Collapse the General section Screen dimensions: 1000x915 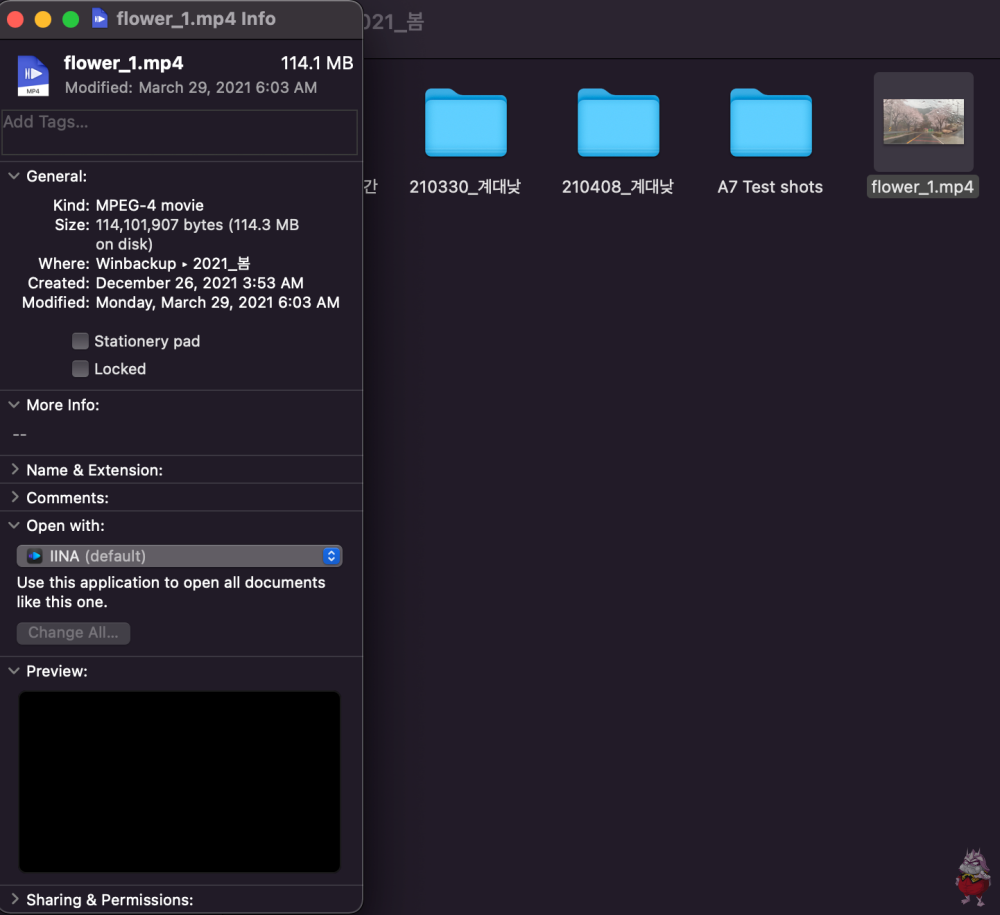[x=14, y=176]
